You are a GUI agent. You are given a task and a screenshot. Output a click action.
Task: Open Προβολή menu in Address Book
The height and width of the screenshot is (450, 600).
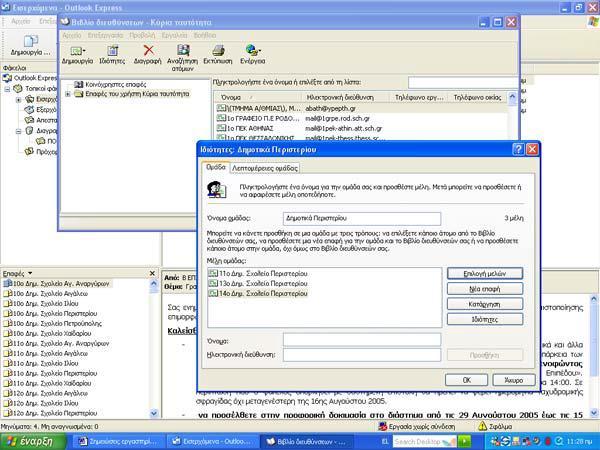click(142, 35)
